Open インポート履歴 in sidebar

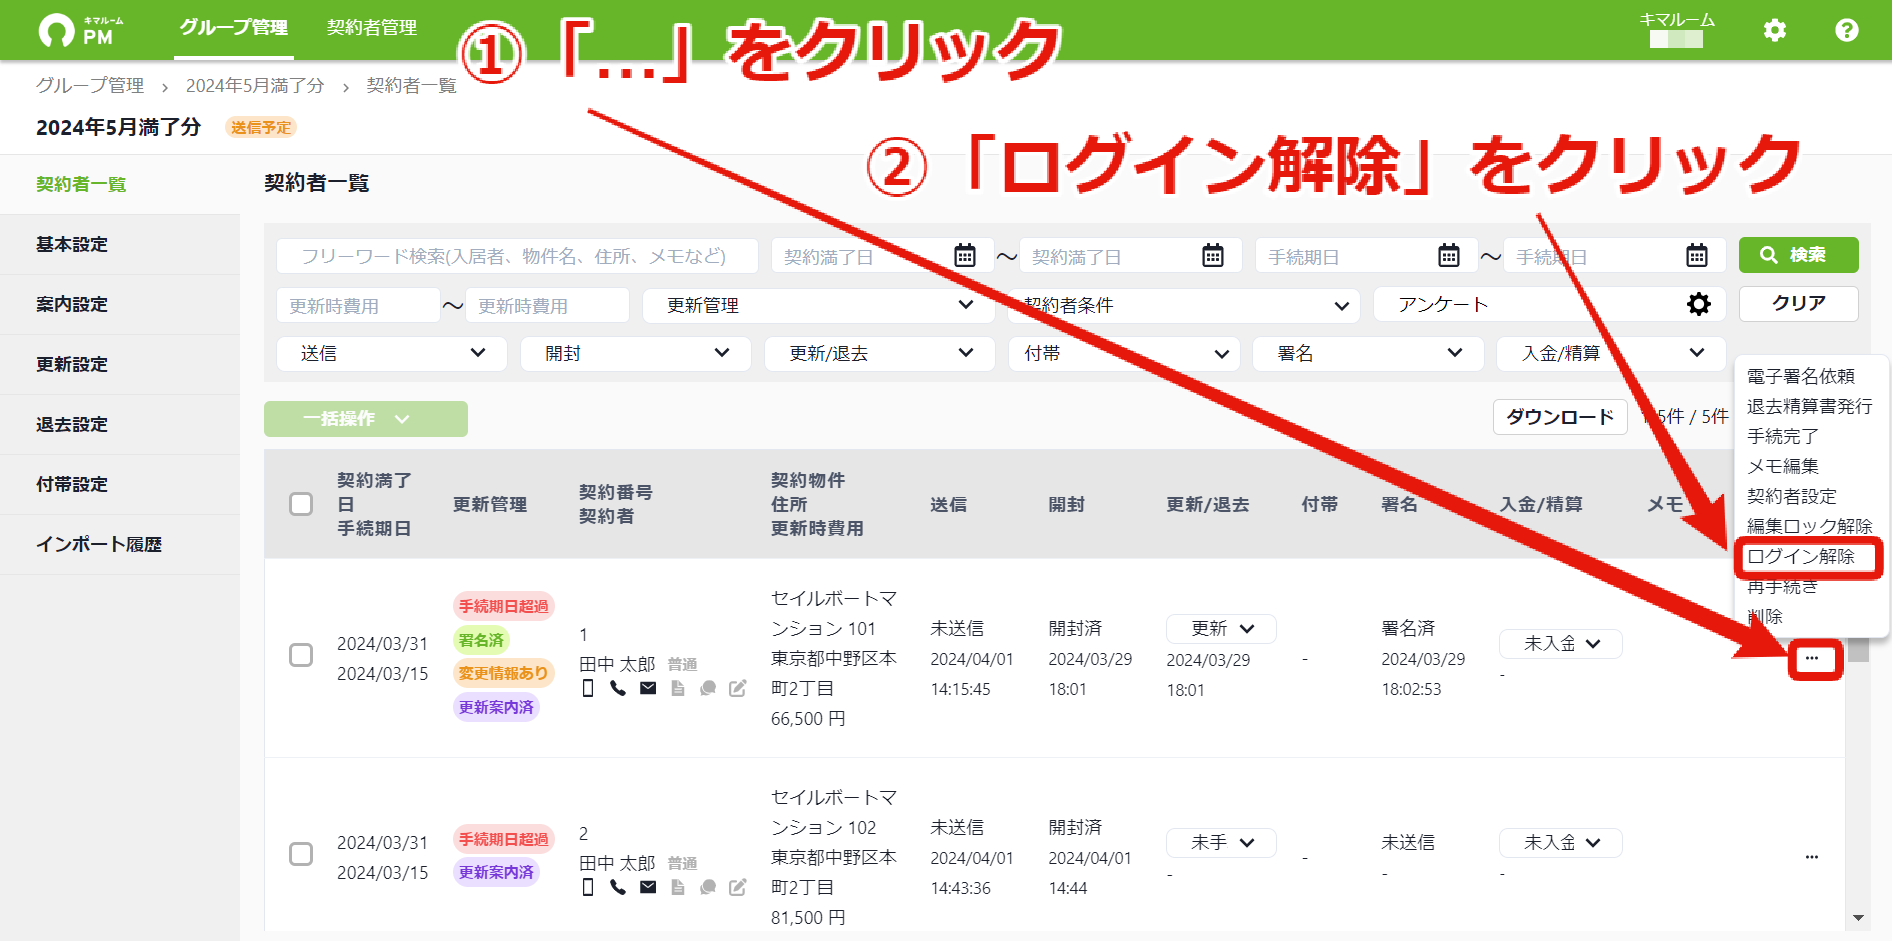pyautogui.click(x=120, y=544)
